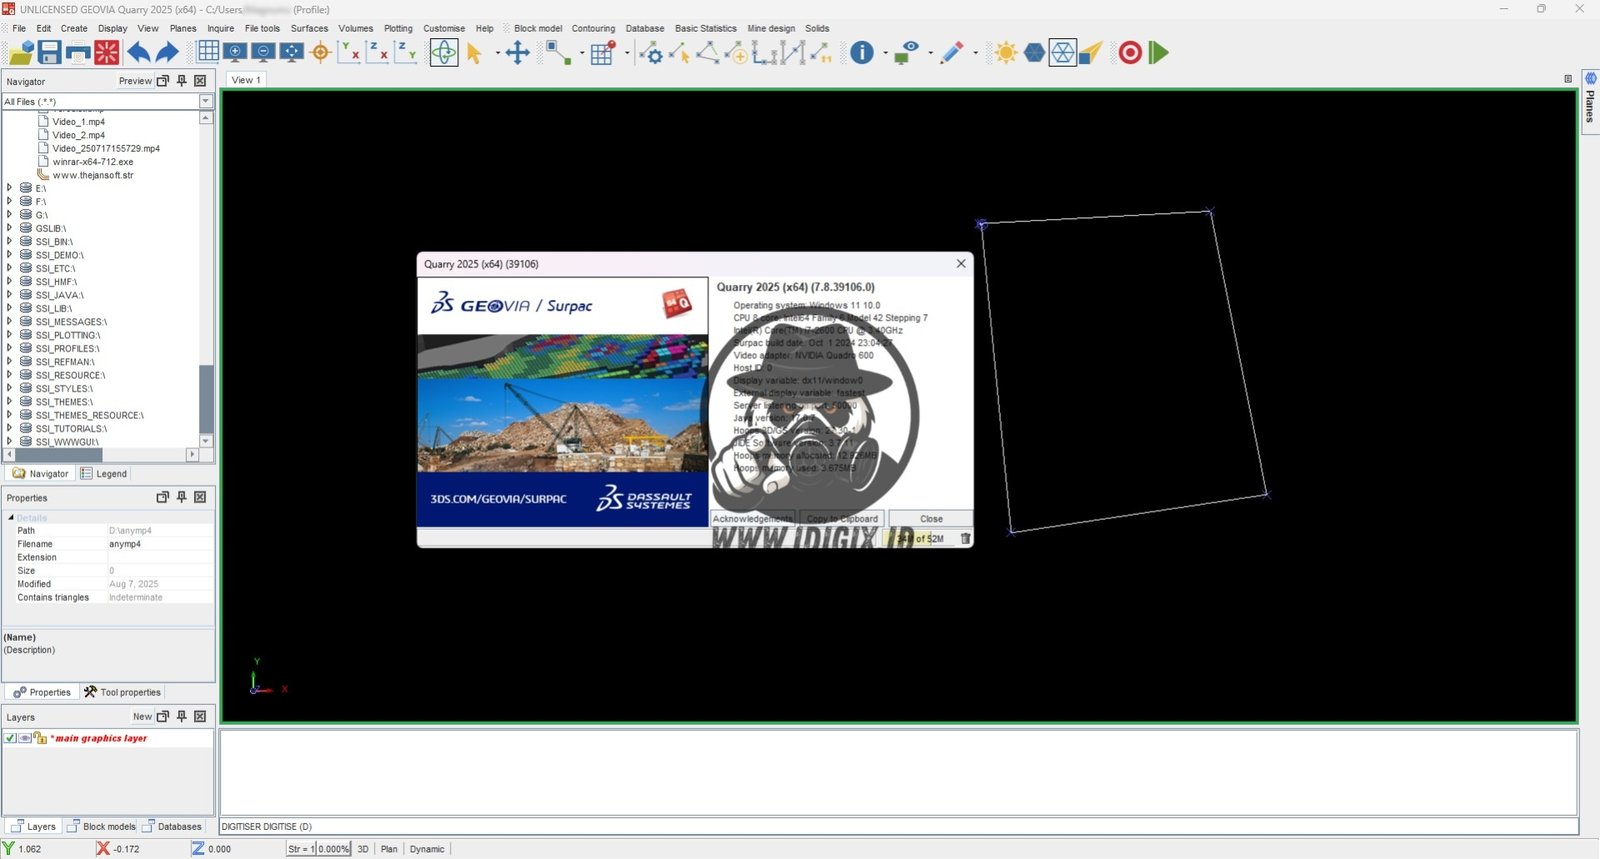Toggle Dynamic mode in status bar

tap(427, 849)
